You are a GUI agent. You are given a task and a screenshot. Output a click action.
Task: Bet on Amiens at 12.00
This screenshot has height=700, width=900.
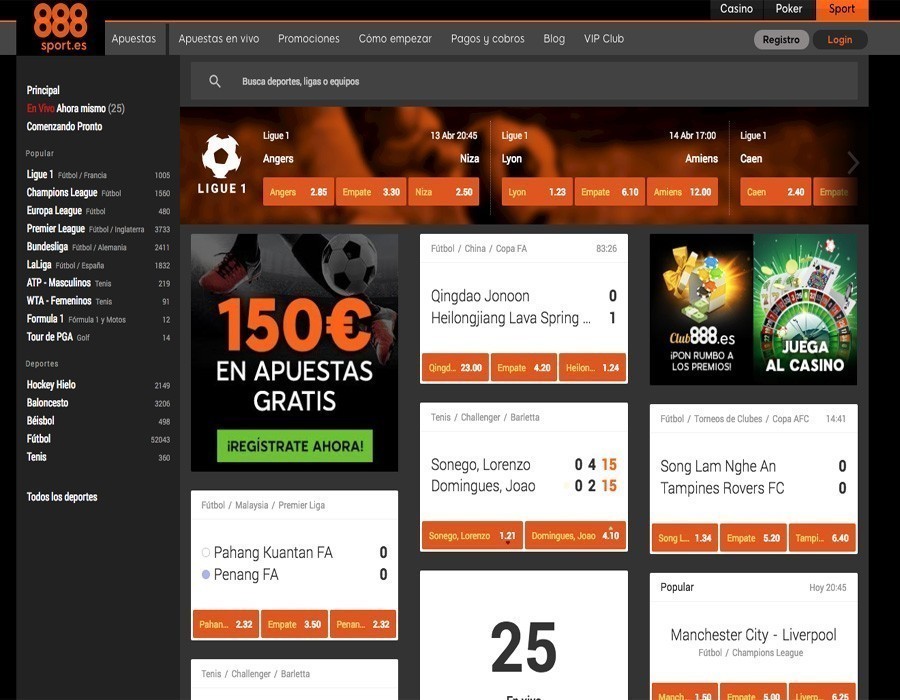click(682, 192)
